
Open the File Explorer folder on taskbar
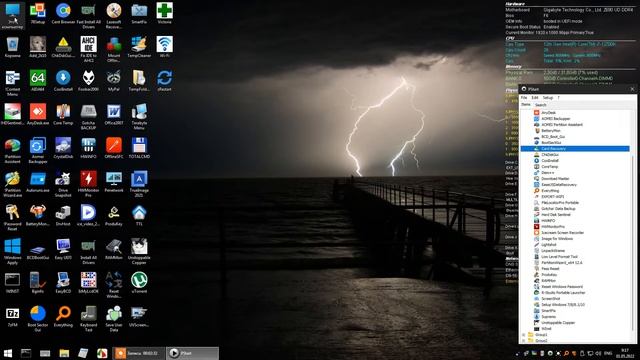(x=64, y=353)
